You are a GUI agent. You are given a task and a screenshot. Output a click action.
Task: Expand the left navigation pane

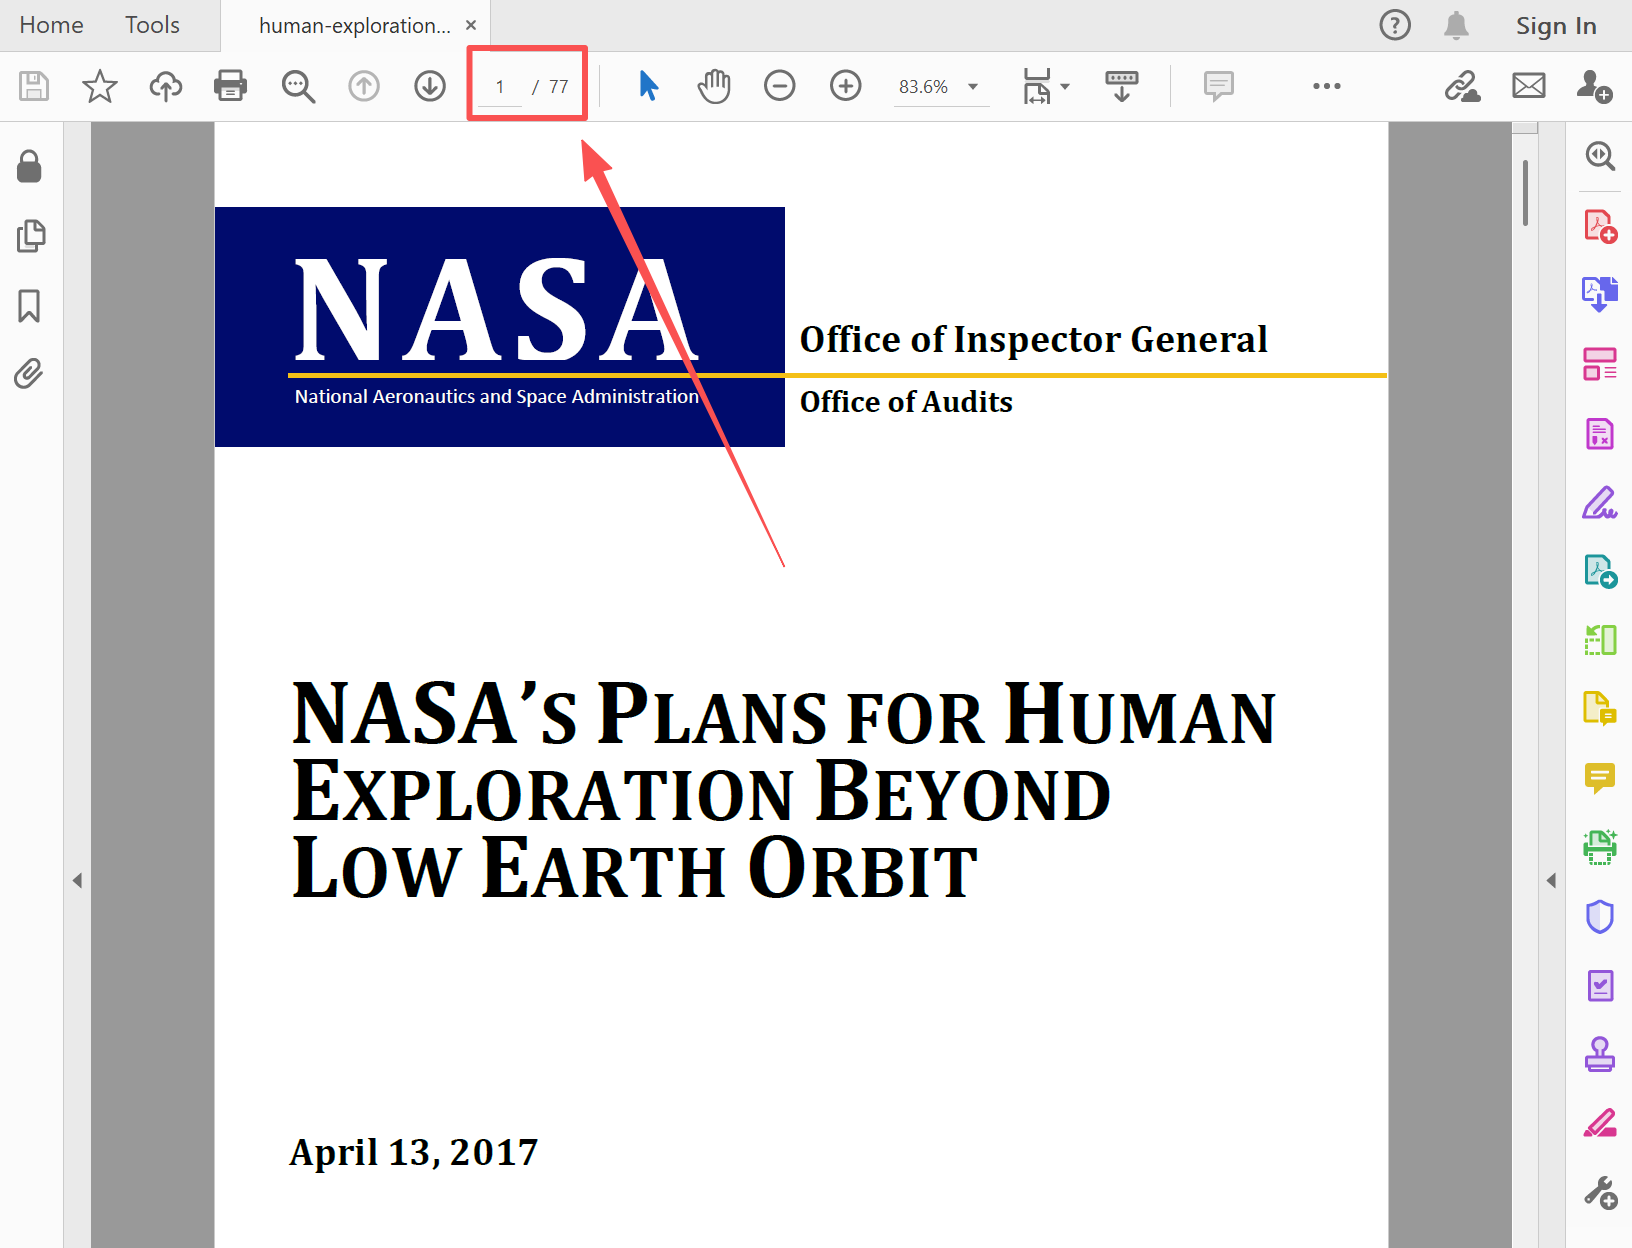[77, 881]
